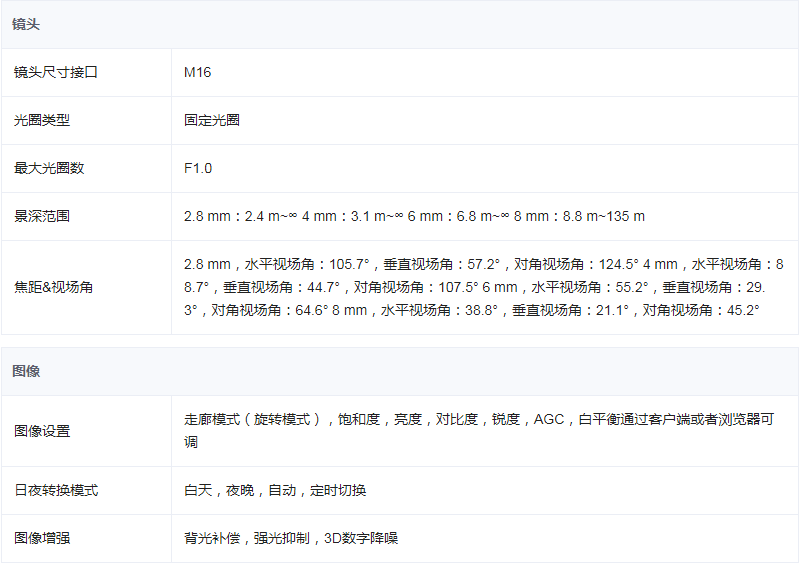Select the F1.0 aperture value
Screen dimensions: 801x563
click(198, 168)
